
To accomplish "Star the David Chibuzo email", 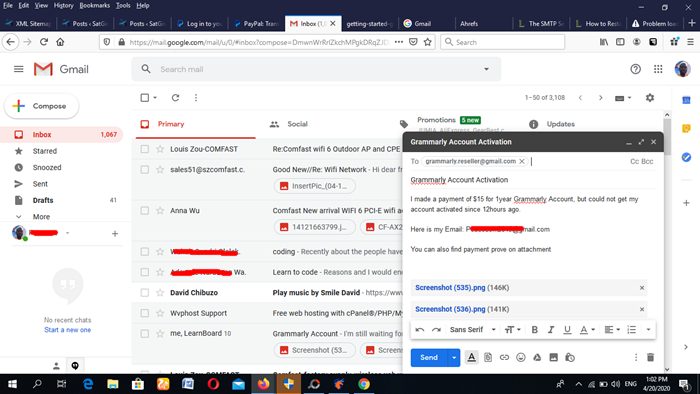I will [160, 293].
